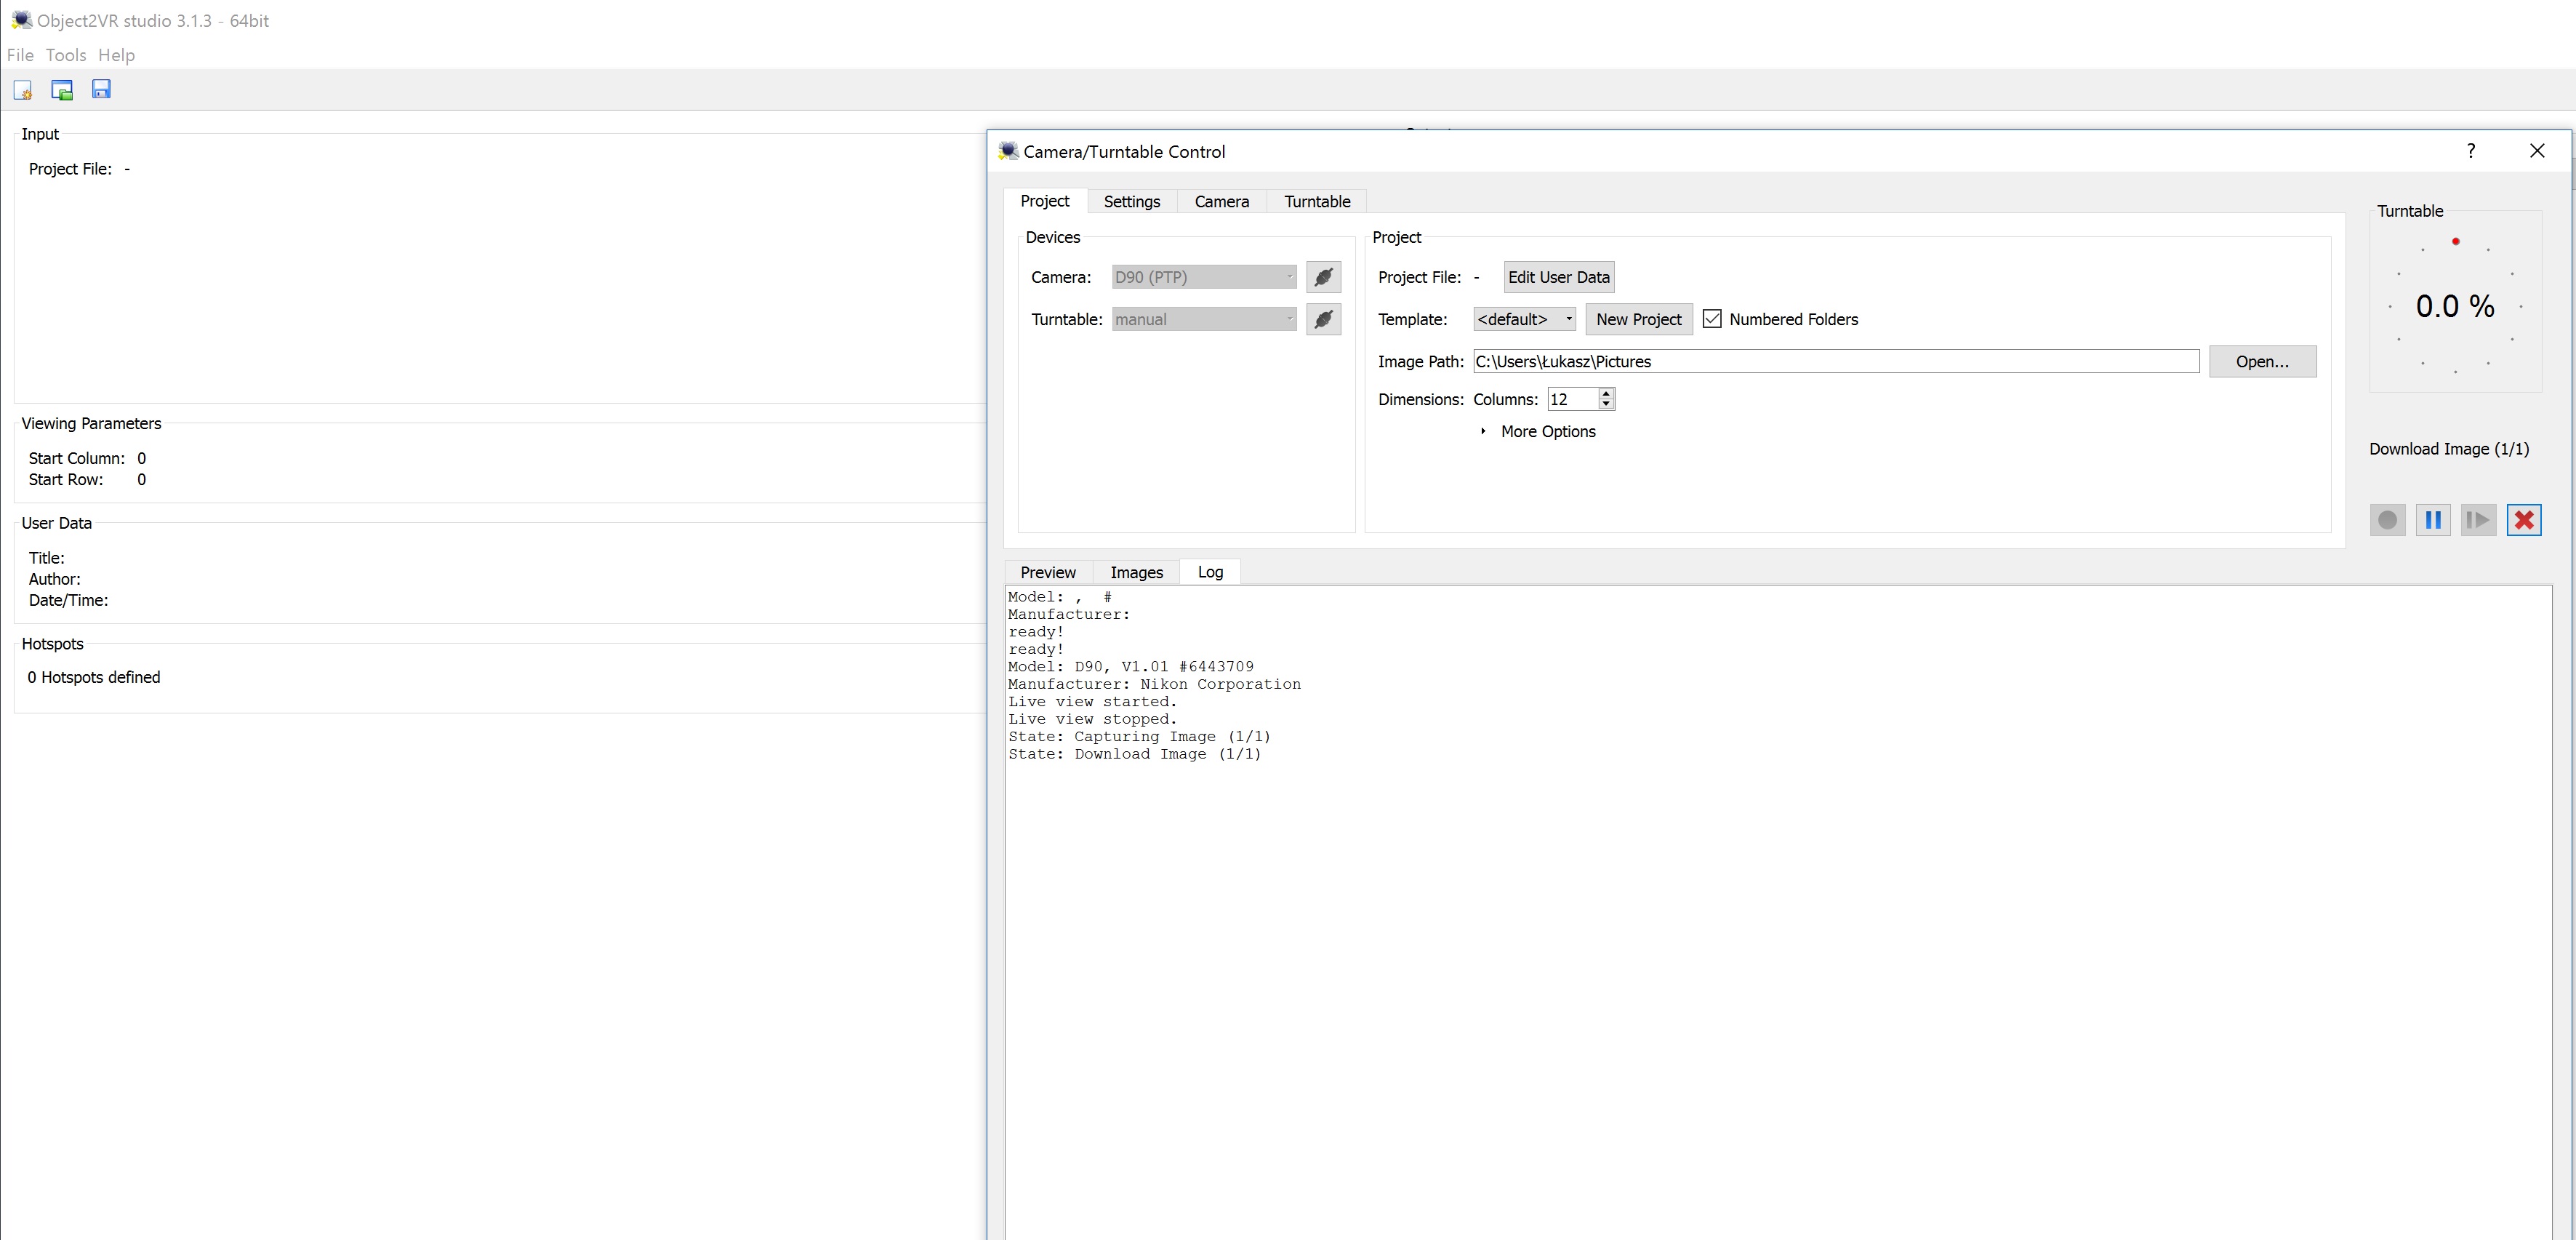Click the Image Path input field

[x=1836, y=361]
